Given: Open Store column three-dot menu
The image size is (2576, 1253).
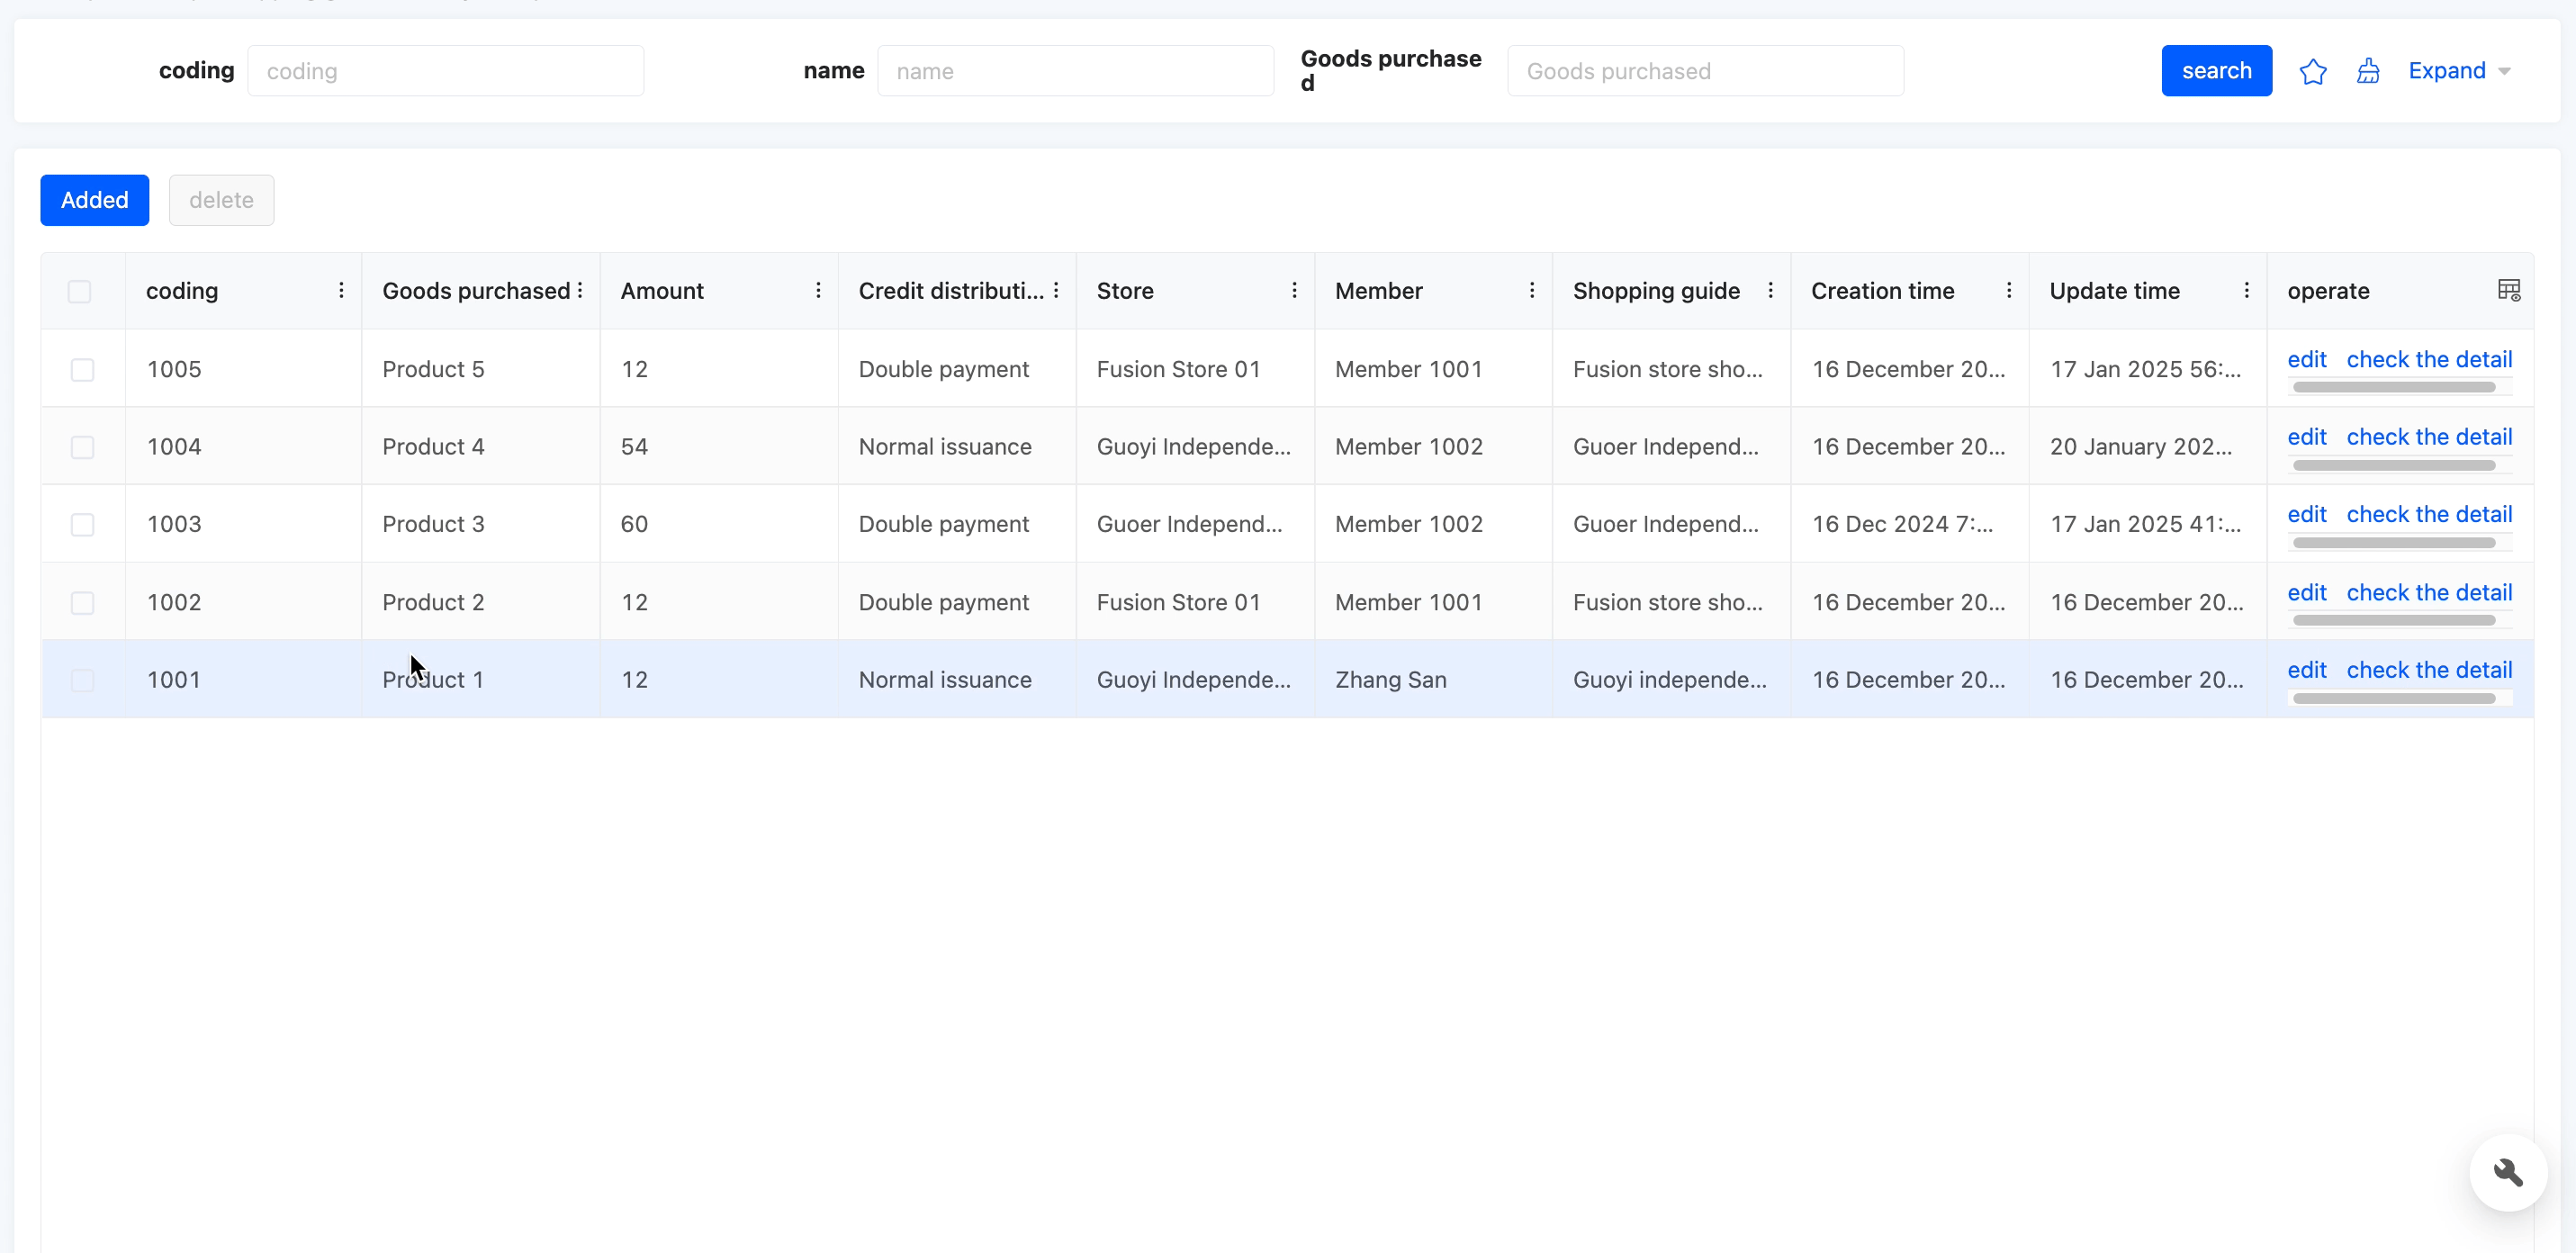Looking at the screenshot, I should pyautogui.click(x=1294, y=290).
